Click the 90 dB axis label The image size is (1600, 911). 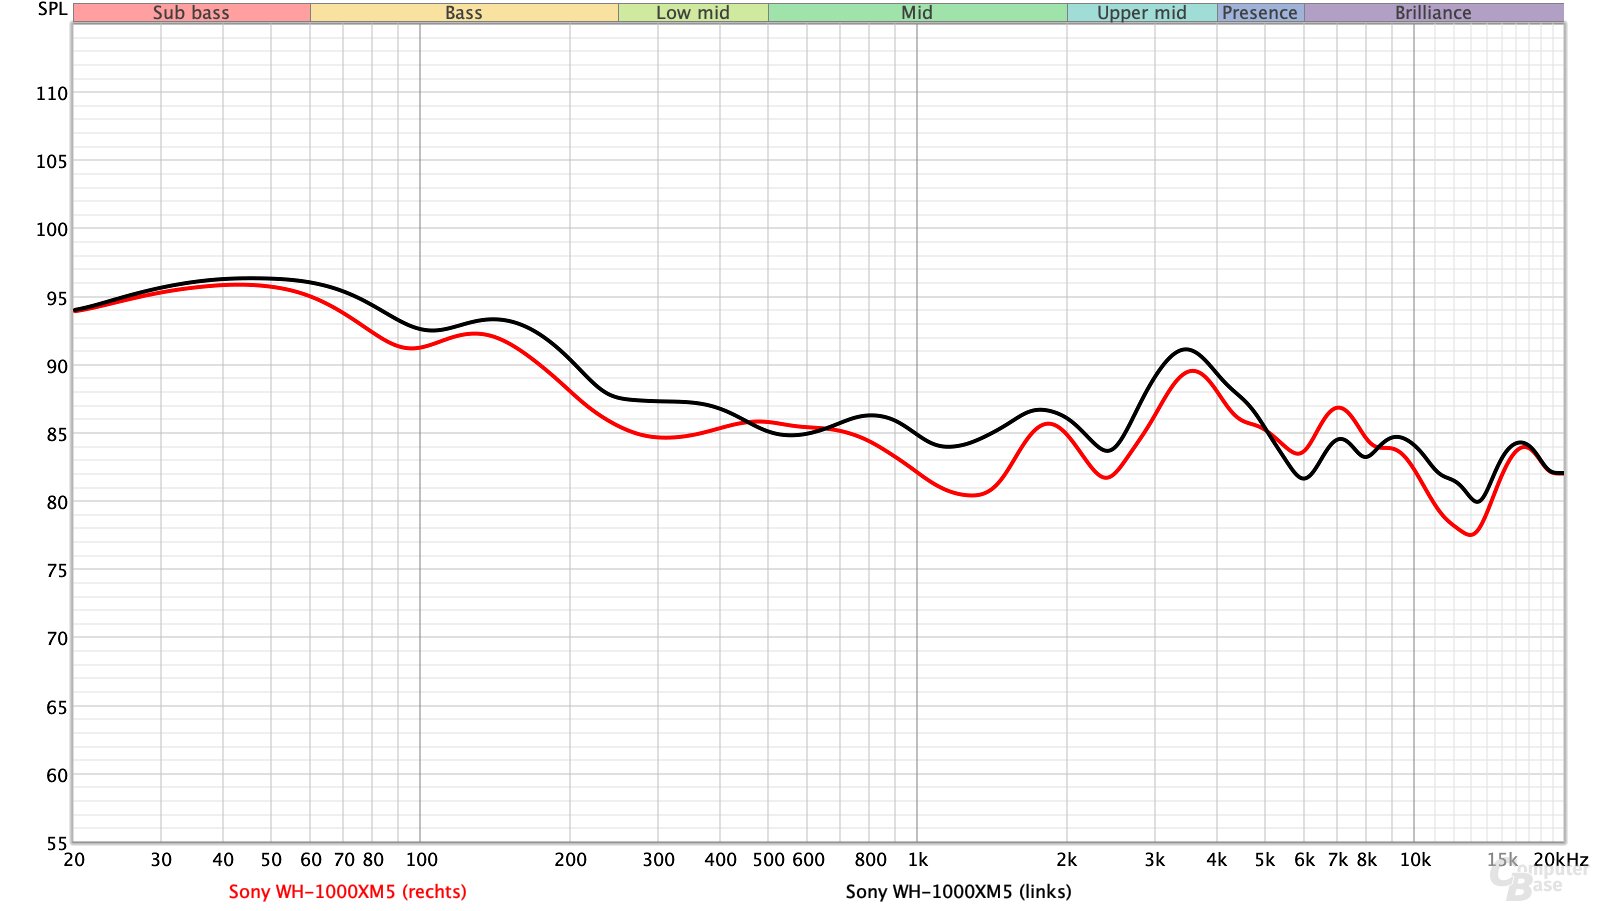[57, 366]
